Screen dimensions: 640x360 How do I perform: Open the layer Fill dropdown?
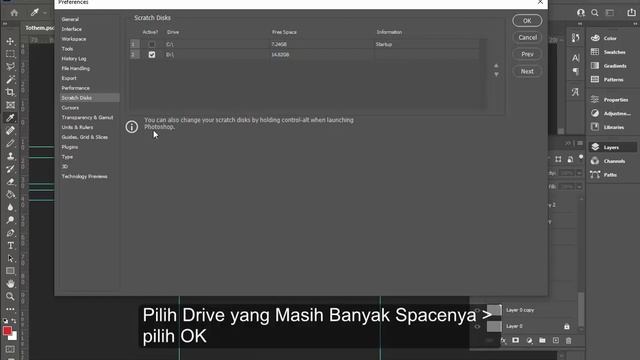click(x=579, y=187)
